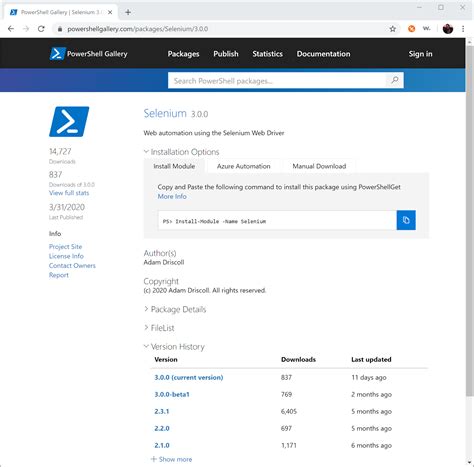
Task: Open the Packages menu
Action: click(x=183, y=54)
